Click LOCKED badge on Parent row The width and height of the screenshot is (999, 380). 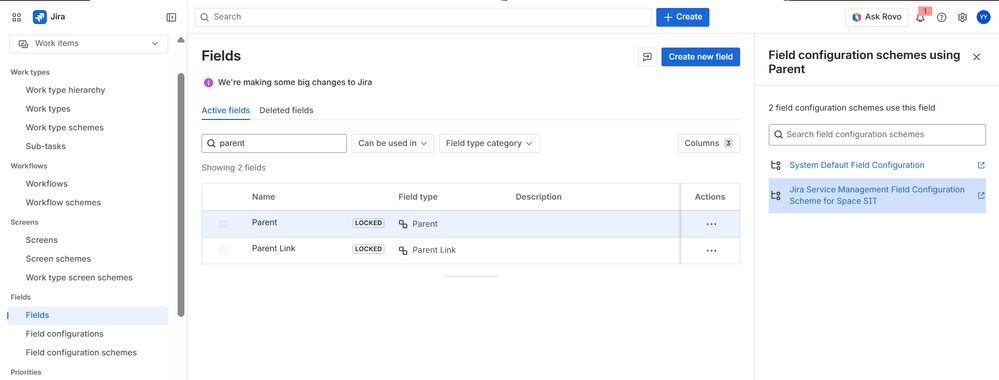coord(369,223)
